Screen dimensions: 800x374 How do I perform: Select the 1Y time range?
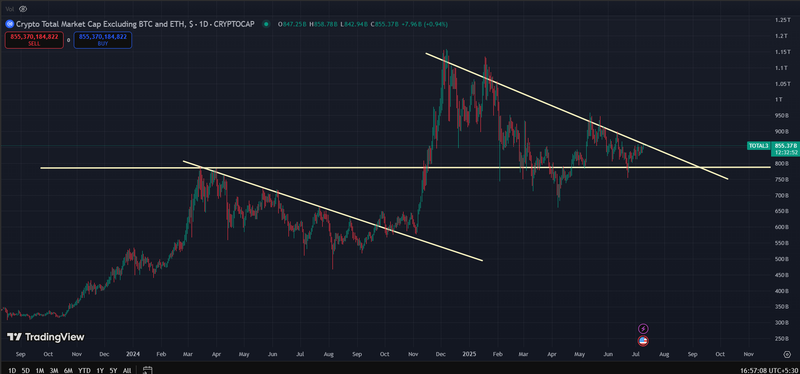(x=100, y=370)
